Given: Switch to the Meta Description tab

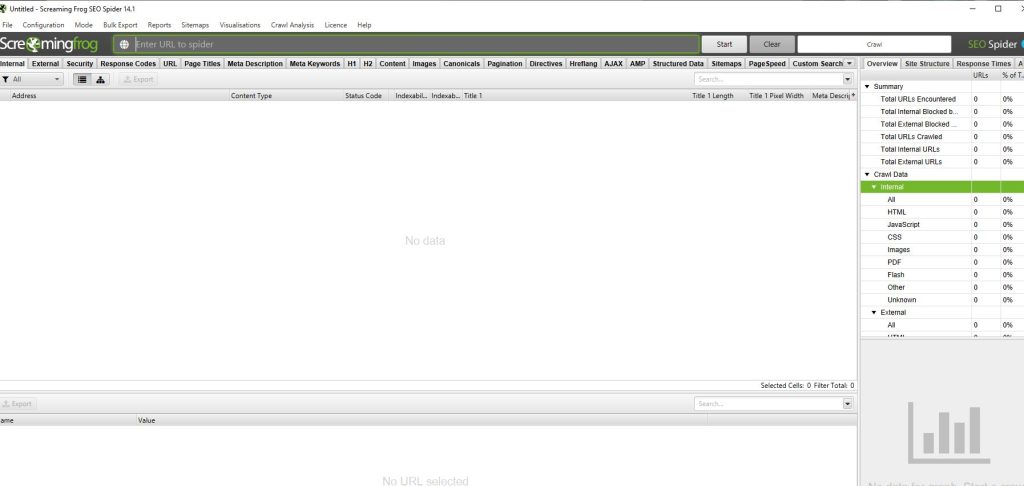Looking at the screenshot, I should point(255,63).
